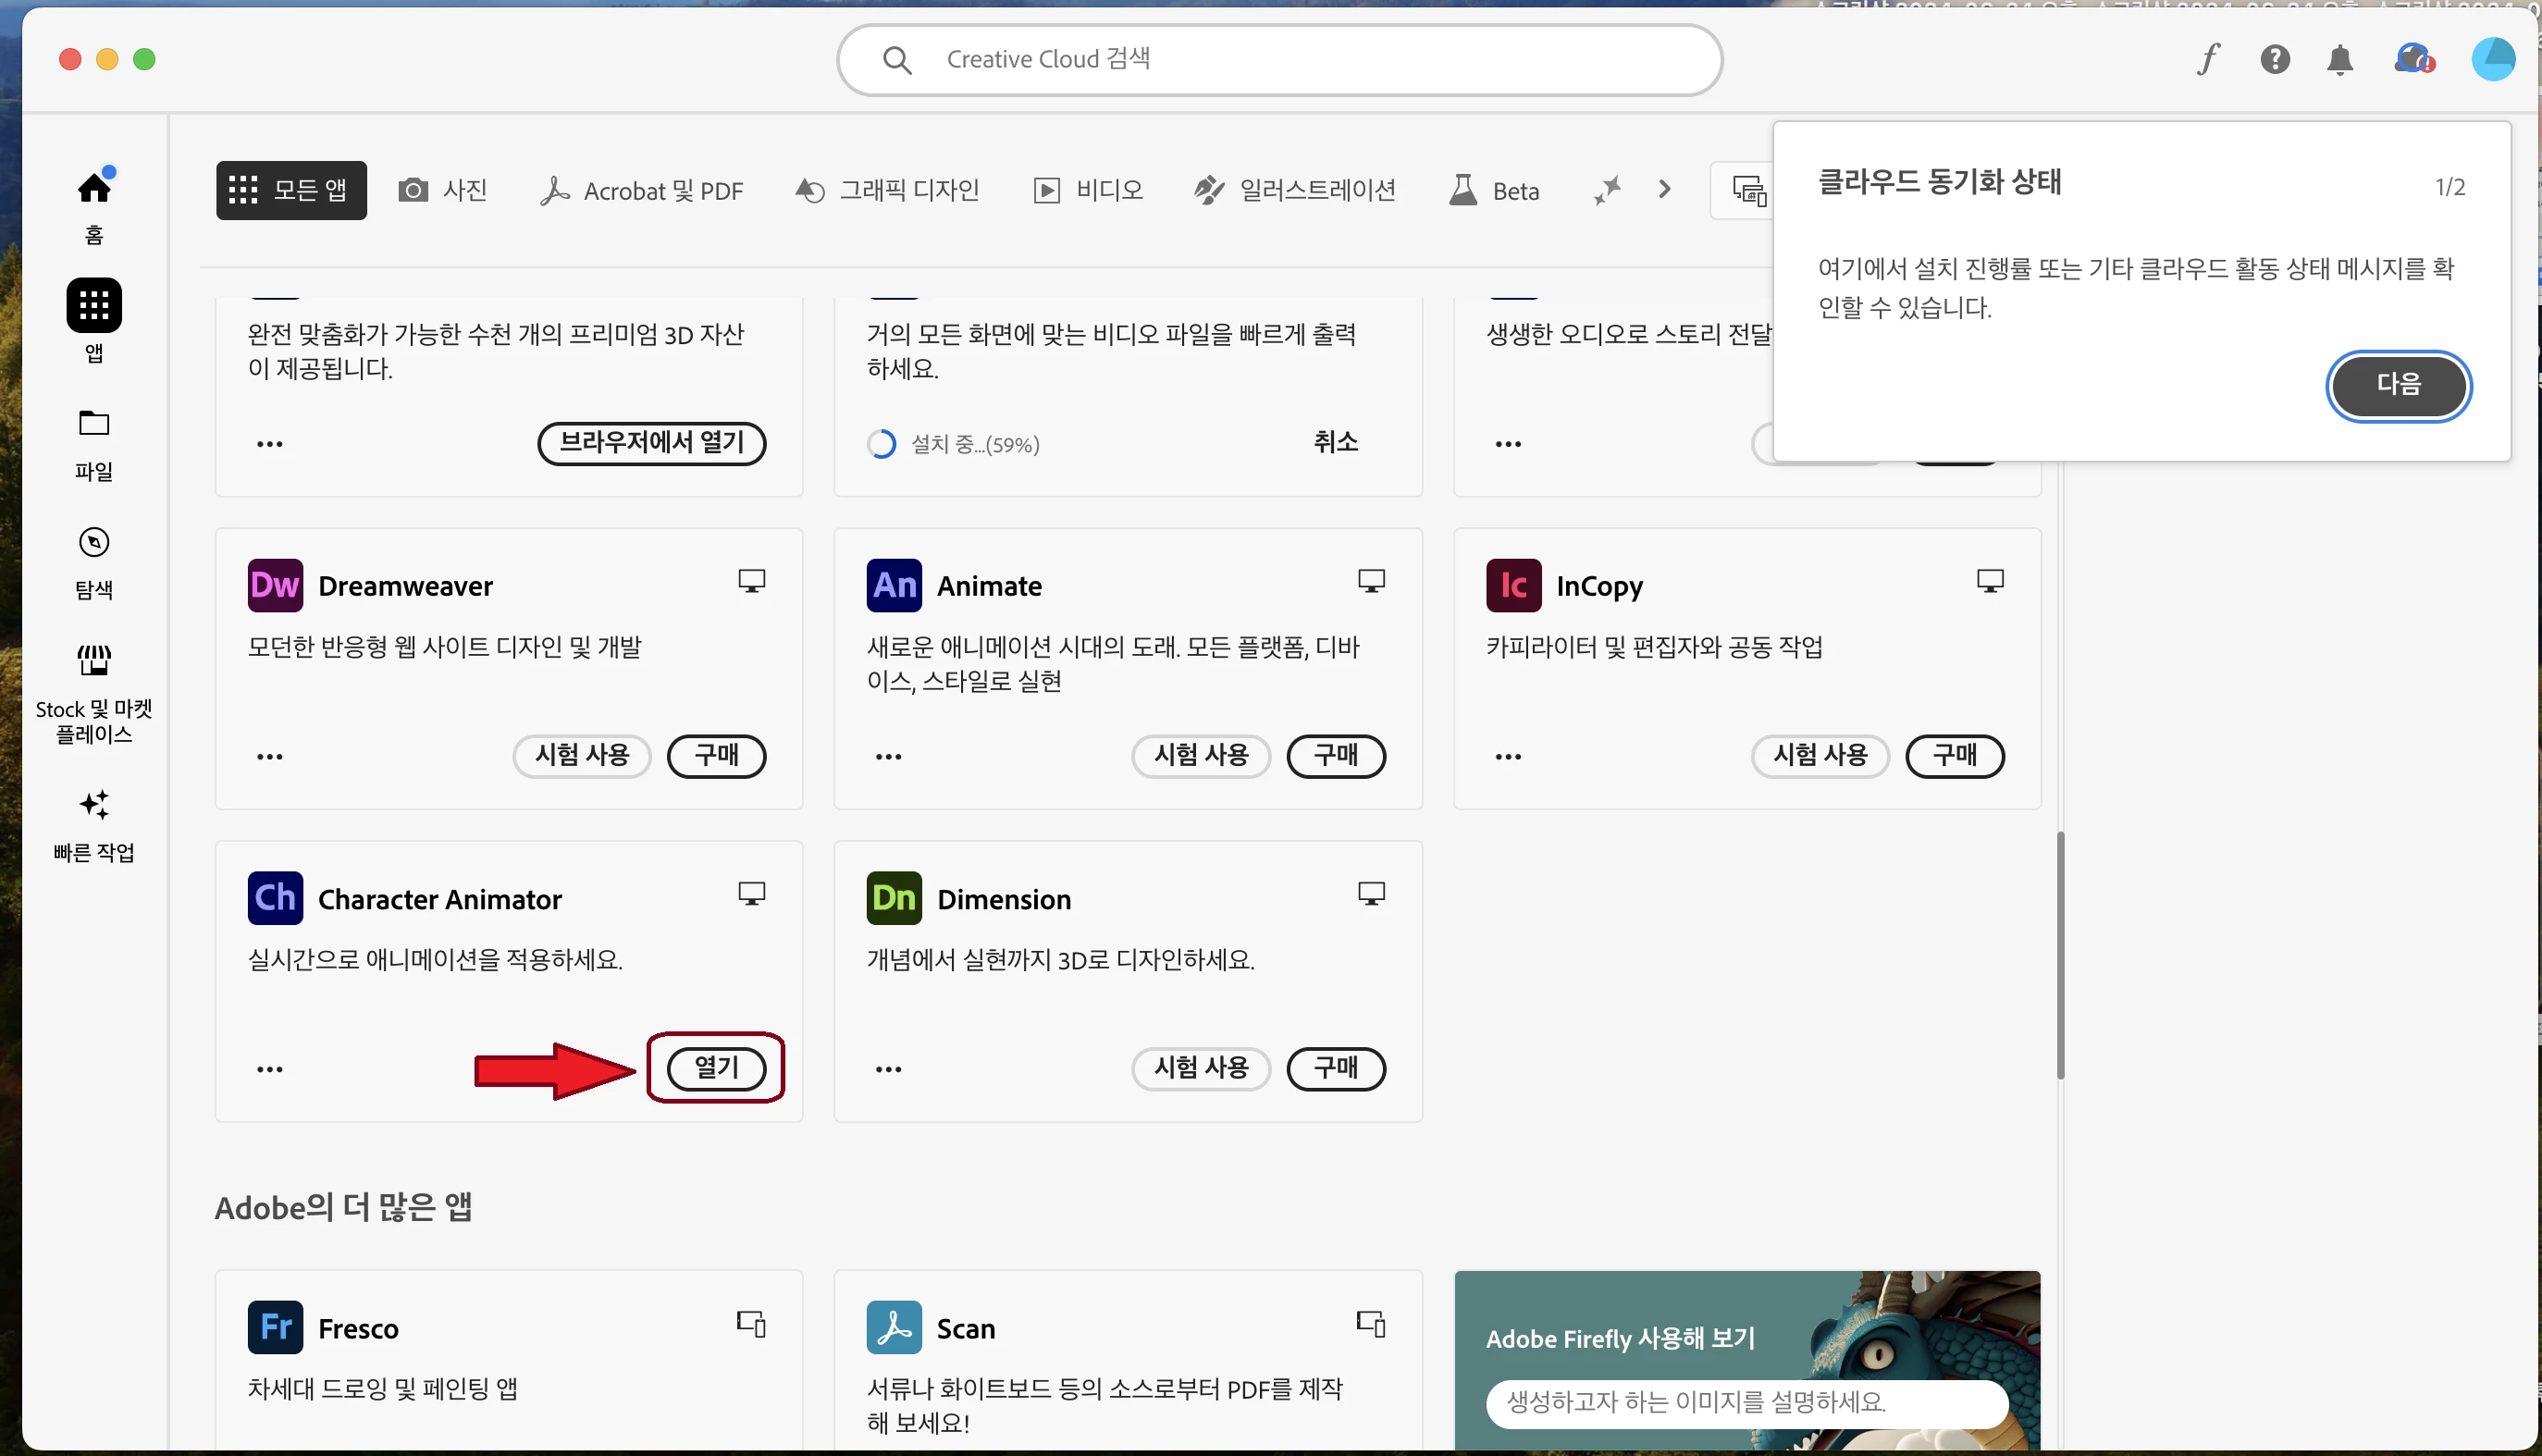Open Stock and Marketplace sidebar icon
Screen dimensions: 2542x1456
point(94,660)
